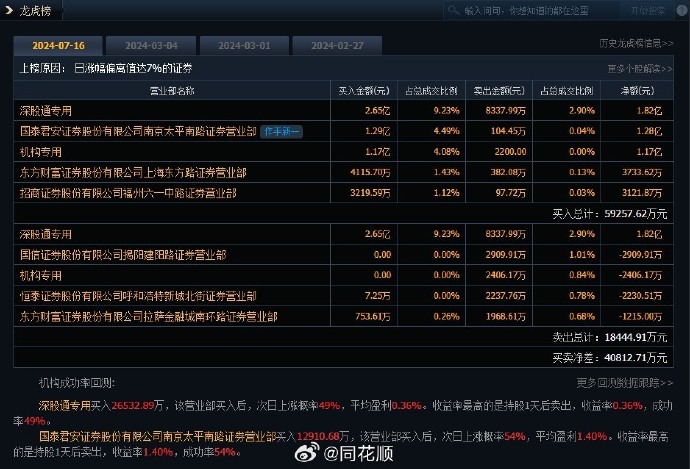Viewport: 690px width, 469px height.
Task: Select 机构专用 row with -2406.17万 net amount
Action: [x=343, y=275]
